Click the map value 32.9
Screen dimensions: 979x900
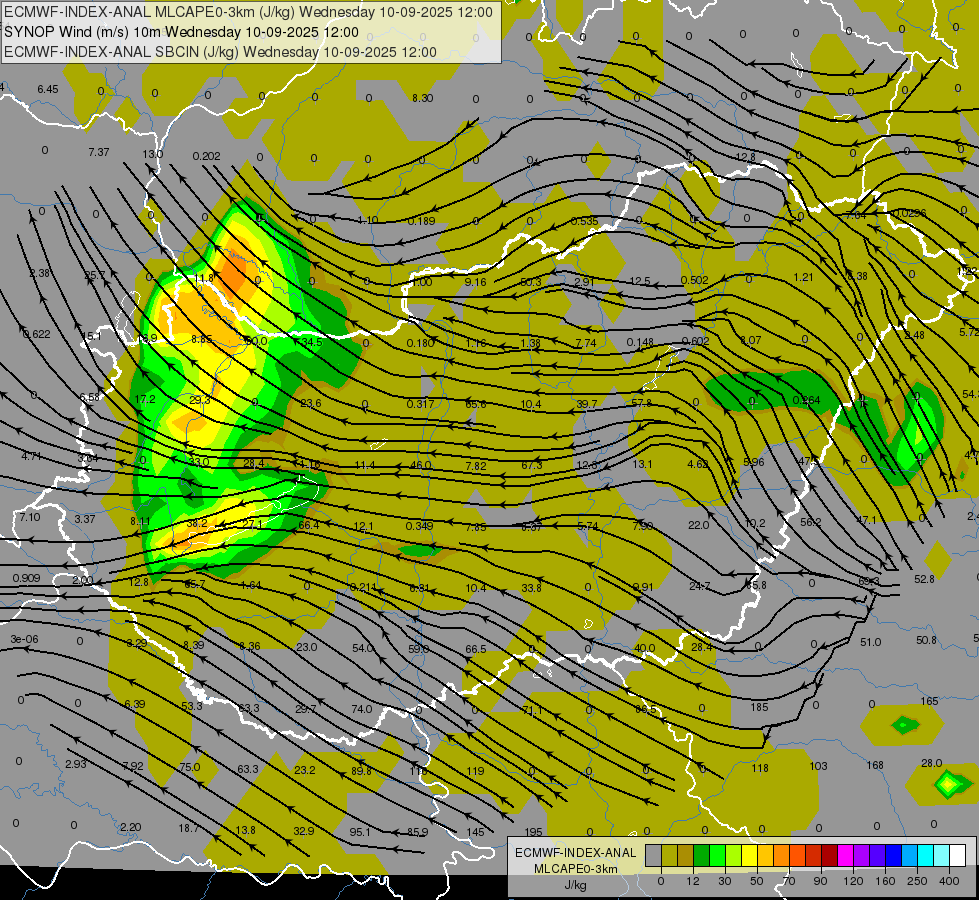[x=303, y=831]
